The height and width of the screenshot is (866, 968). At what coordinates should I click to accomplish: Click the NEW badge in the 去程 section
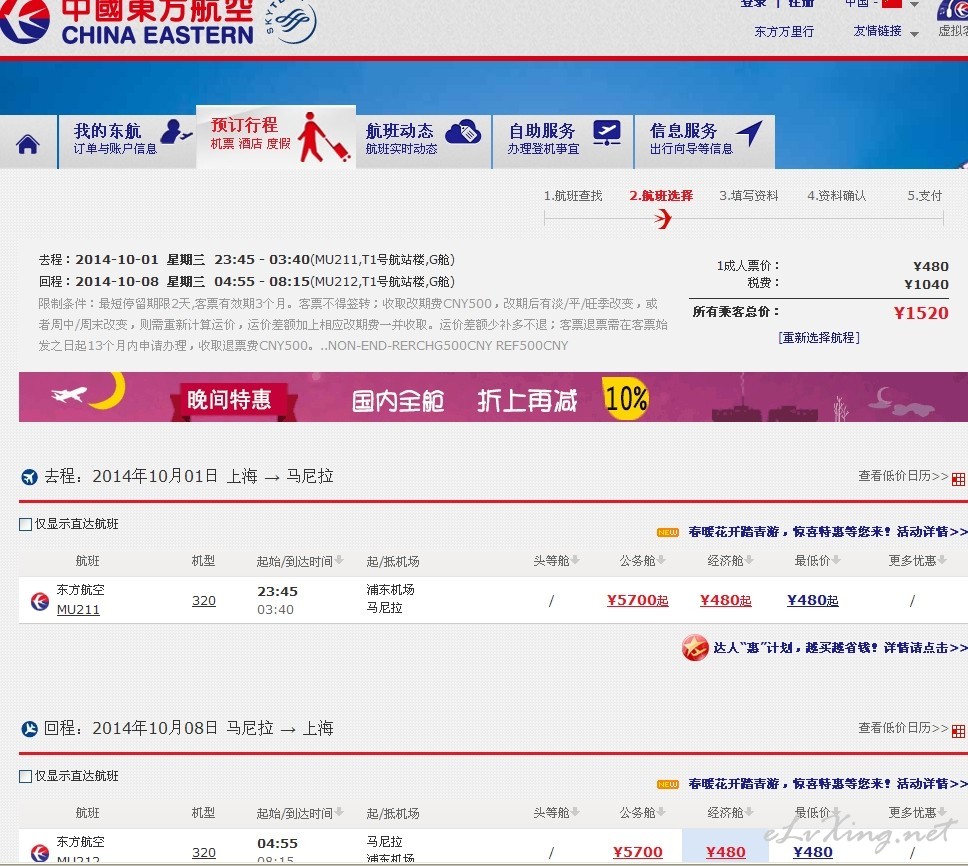click(667, 532)
